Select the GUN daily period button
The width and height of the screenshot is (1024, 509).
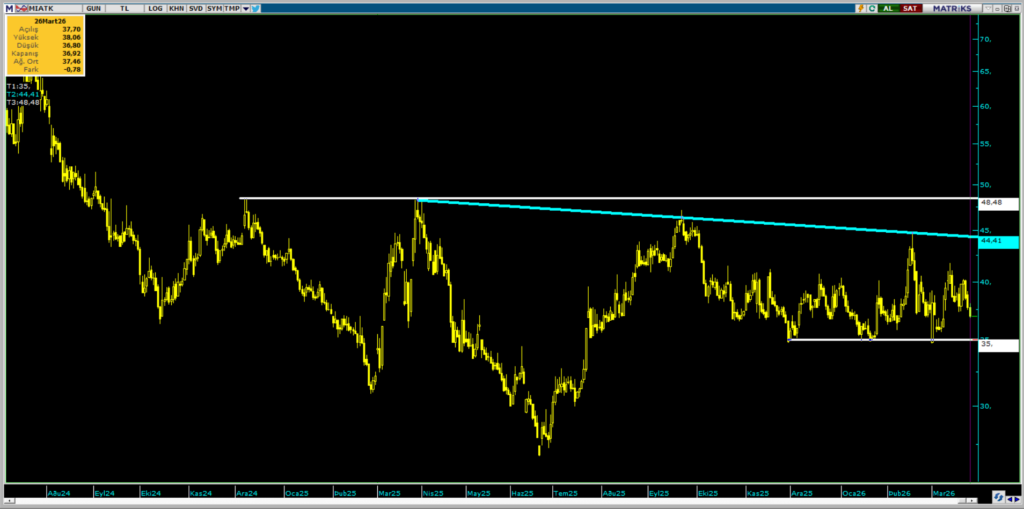tap(93, 8)
